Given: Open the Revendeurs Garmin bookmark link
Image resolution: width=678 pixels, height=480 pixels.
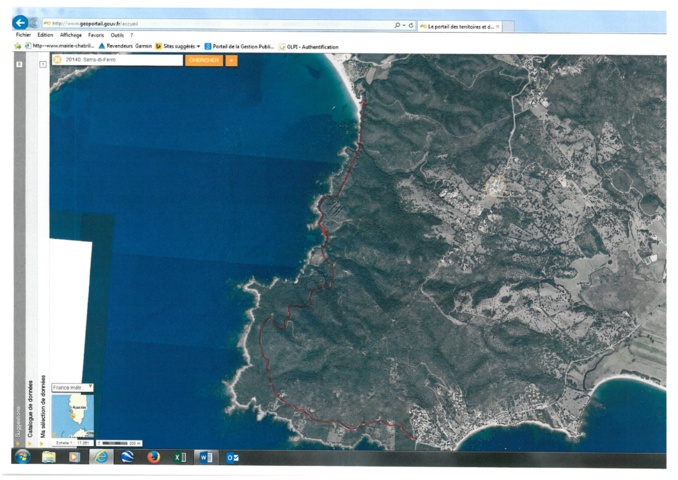Looking at the screenshot, I should tap(124, 46).
